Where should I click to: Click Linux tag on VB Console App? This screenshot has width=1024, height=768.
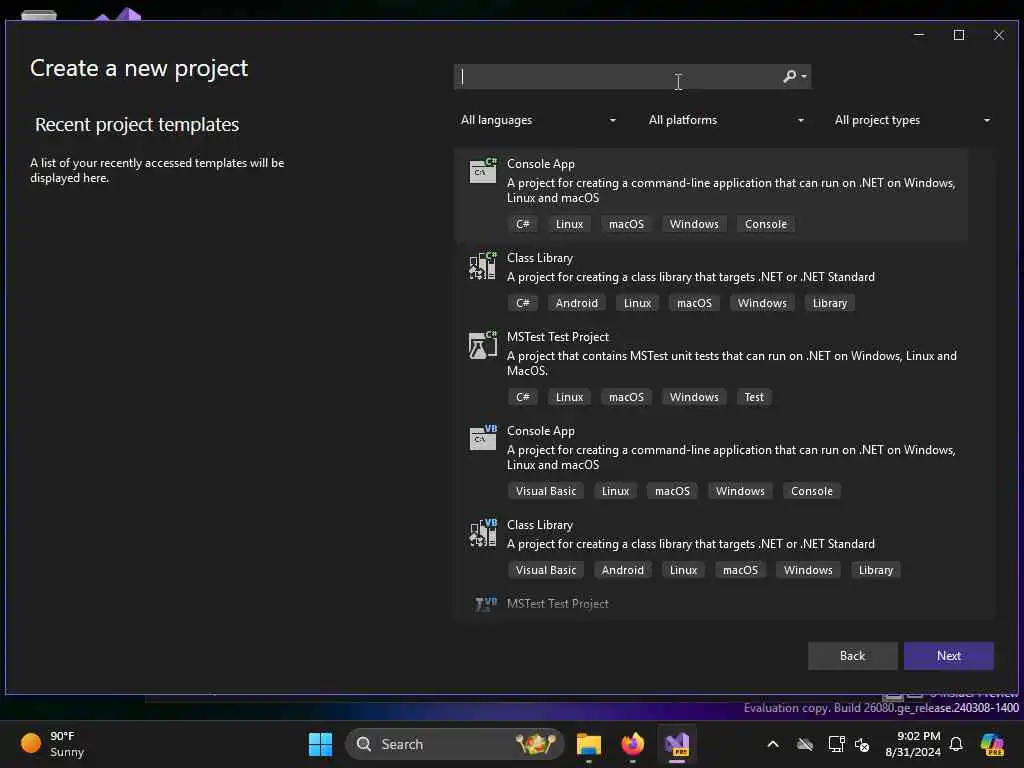pos(615,491)
